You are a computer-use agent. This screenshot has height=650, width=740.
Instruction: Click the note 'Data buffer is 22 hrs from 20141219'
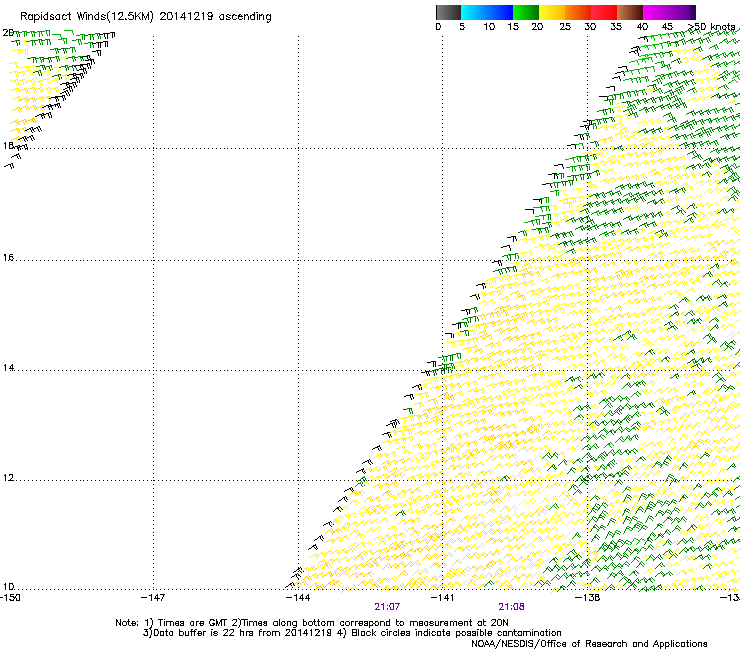click(243, 633)
